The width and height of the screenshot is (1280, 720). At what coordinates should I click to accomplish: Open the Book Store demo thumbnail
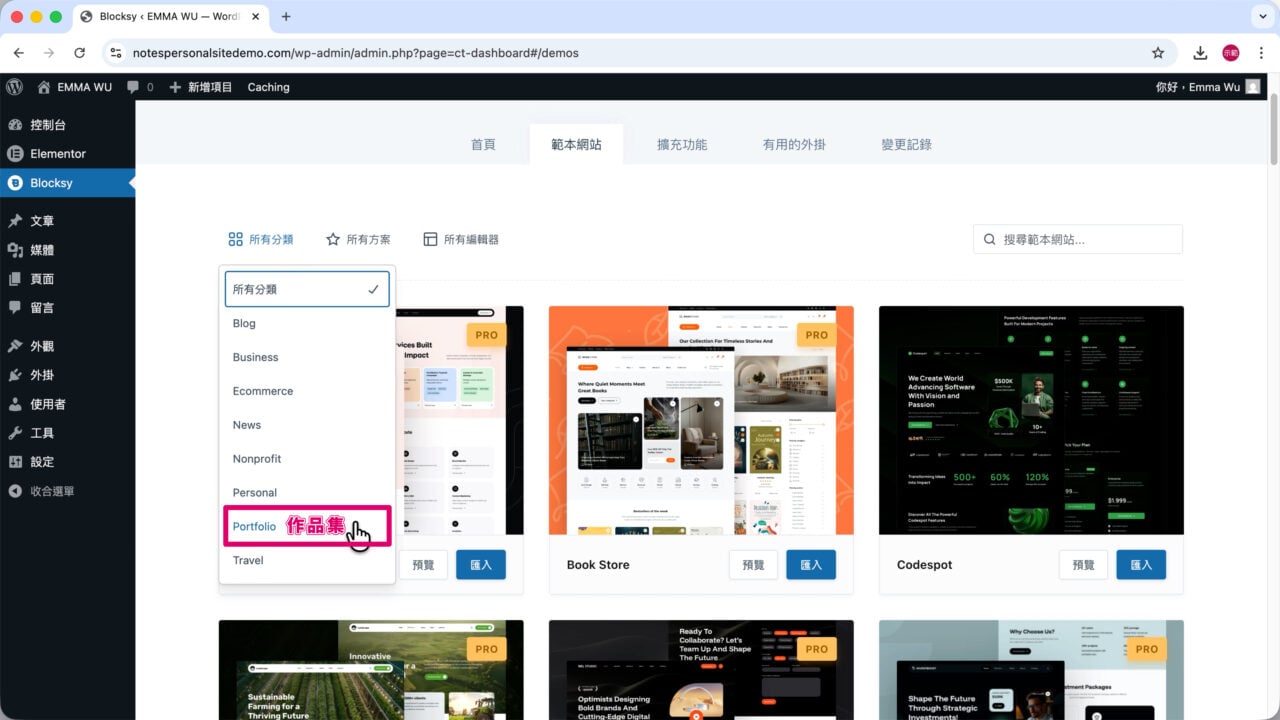(x=701, y=420)
